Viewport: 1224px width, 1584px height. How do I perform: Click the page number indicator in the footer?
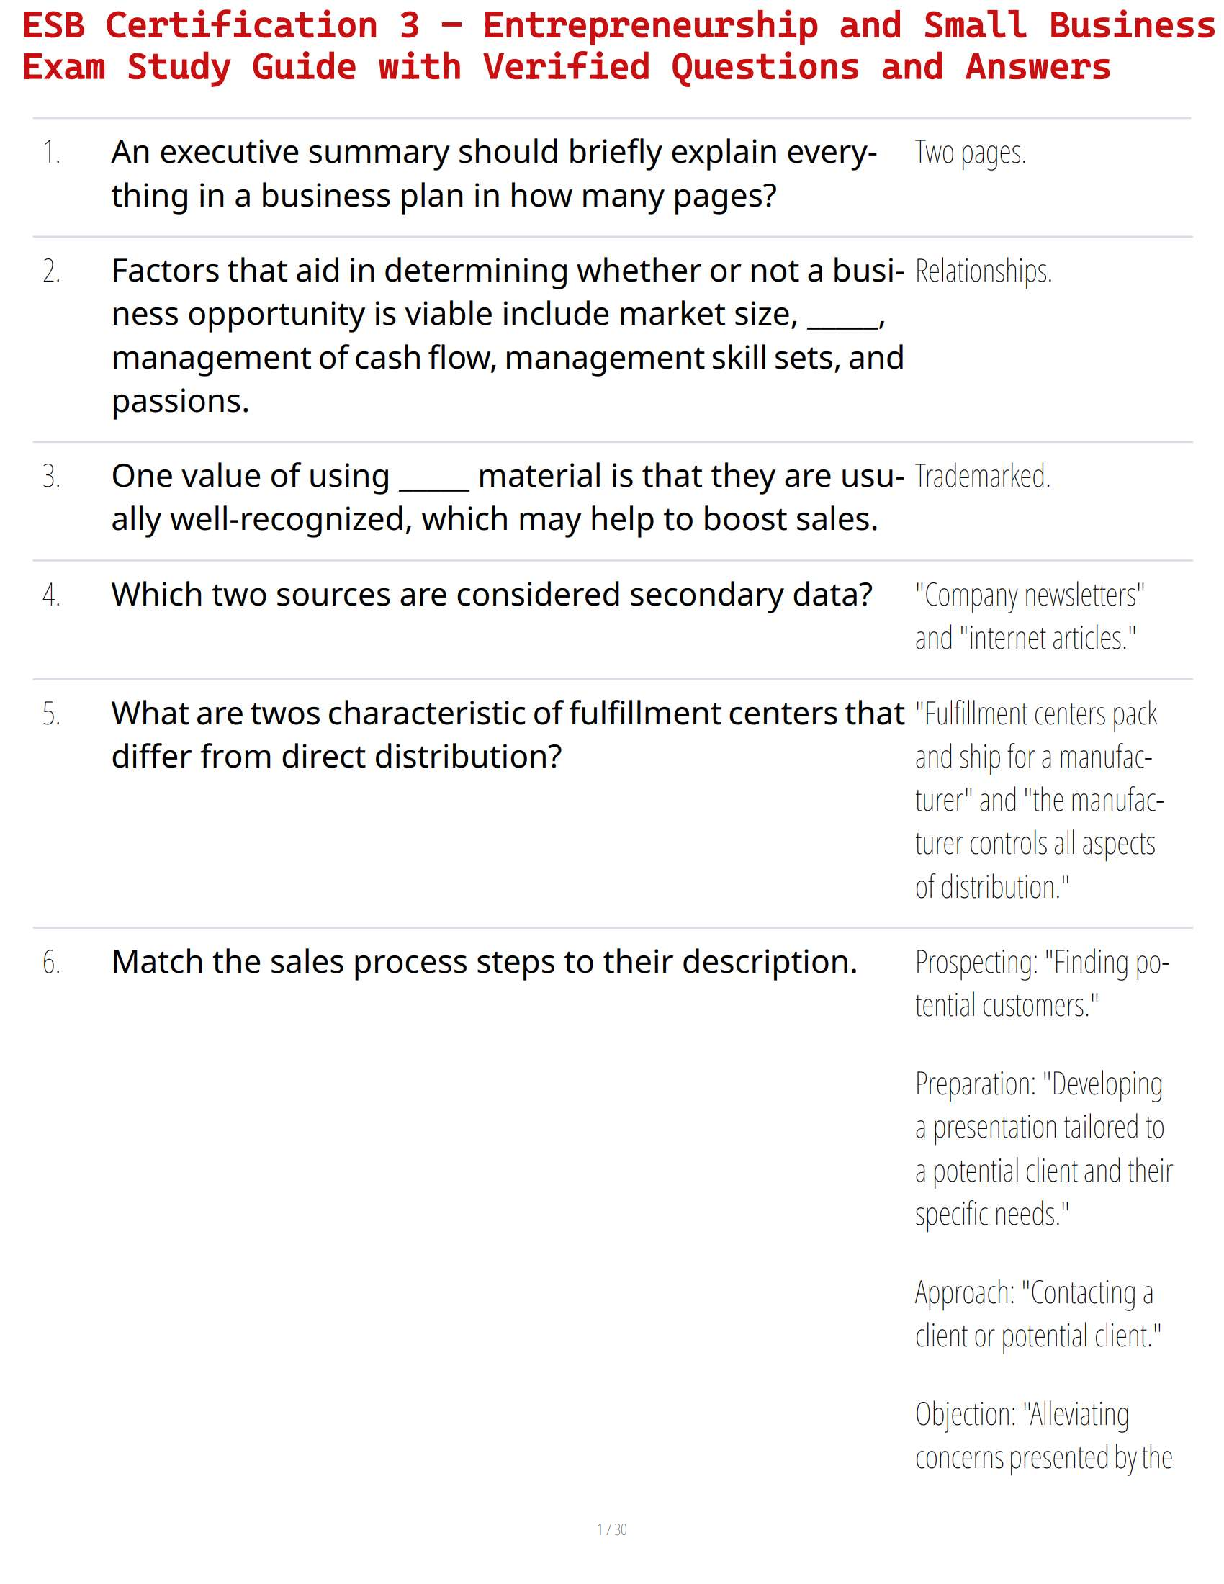click(612, 1529)
